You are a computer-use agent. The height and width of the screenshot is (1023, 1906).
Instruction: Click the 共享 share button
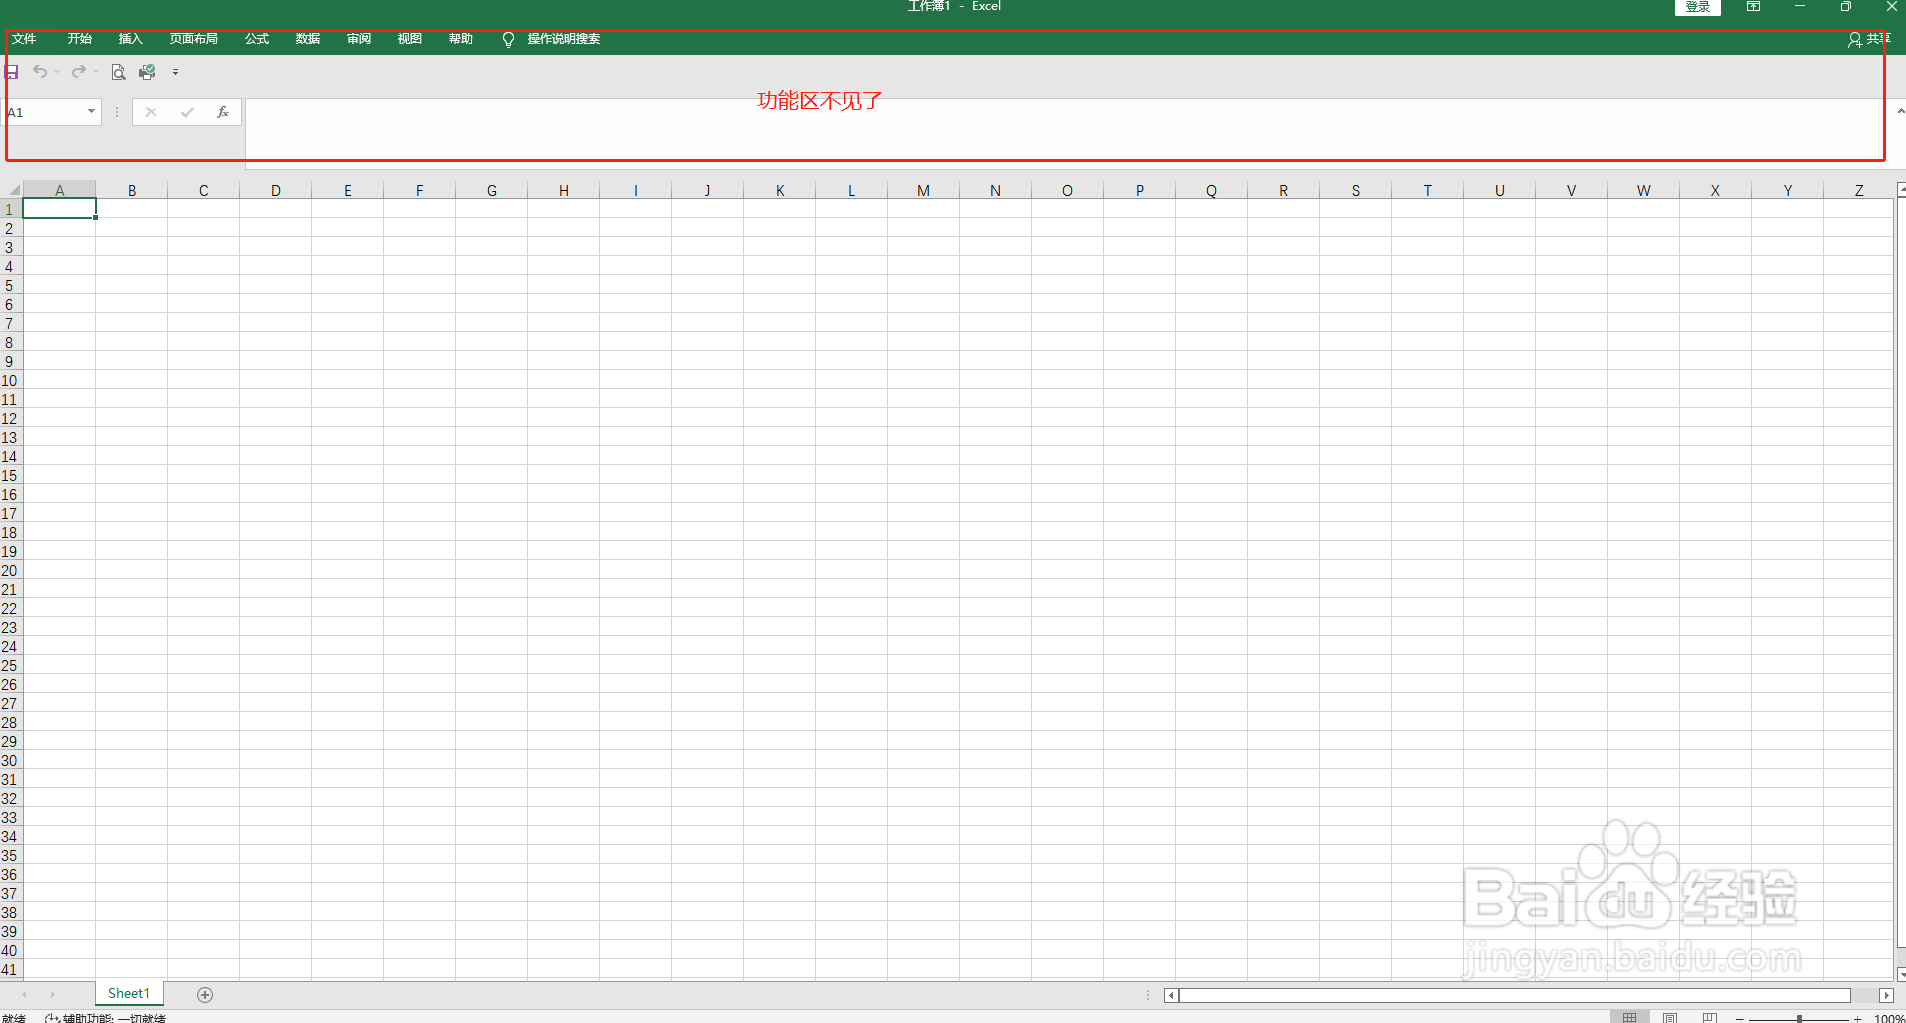1869,39
